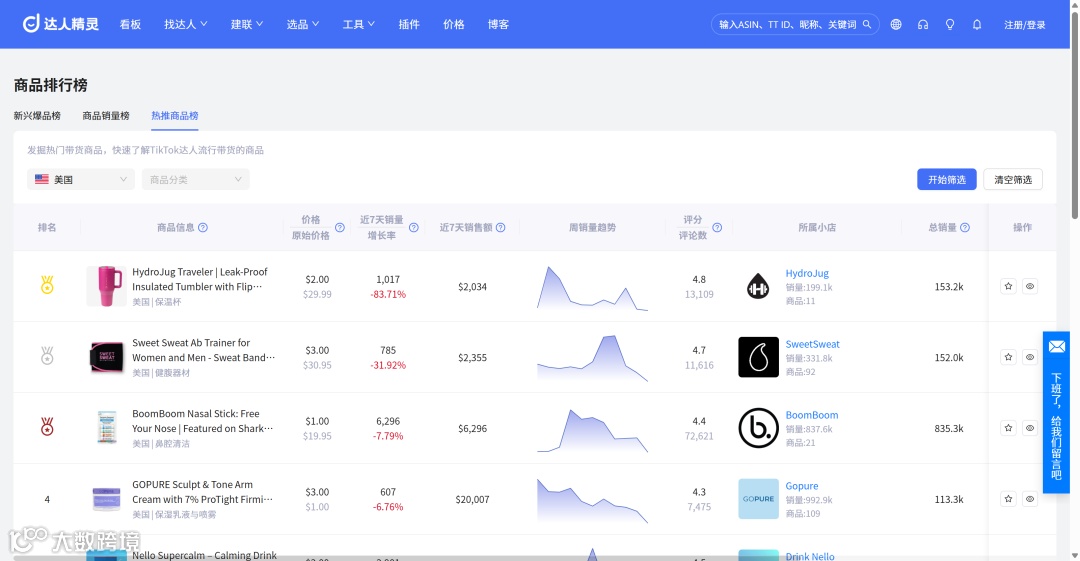Viewport: 1080px width, 561px height.
Task: Click the BoomBoom weekly sales trend chart
Action: coord(592,430)
